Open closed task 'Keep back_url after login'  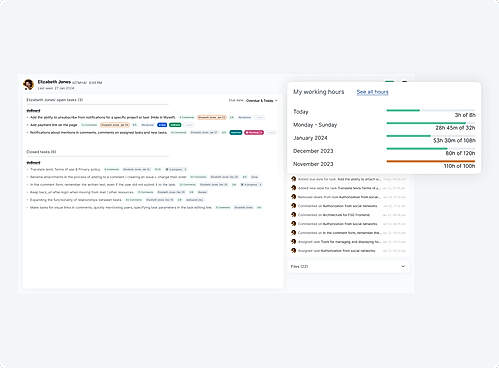coord(82,192)
